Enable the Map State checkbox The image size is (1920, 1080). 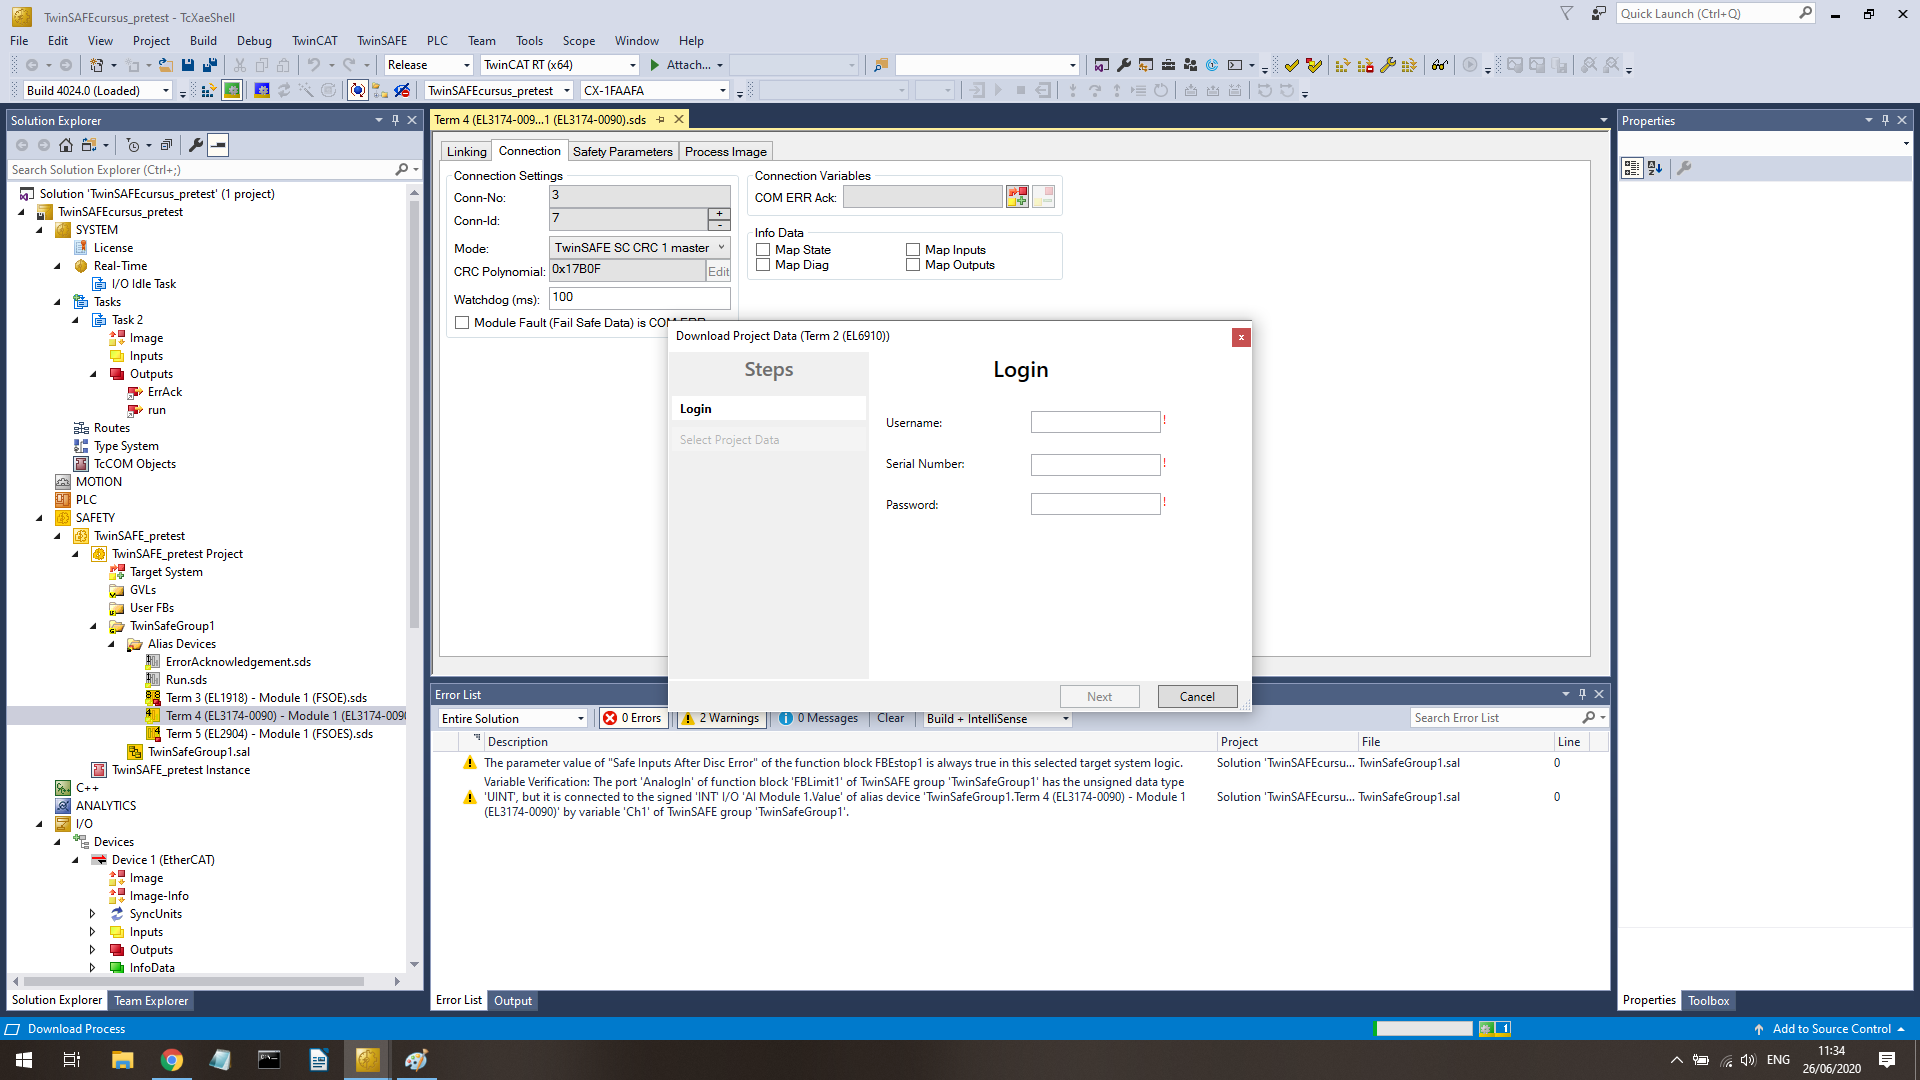(x=763, y=250)
